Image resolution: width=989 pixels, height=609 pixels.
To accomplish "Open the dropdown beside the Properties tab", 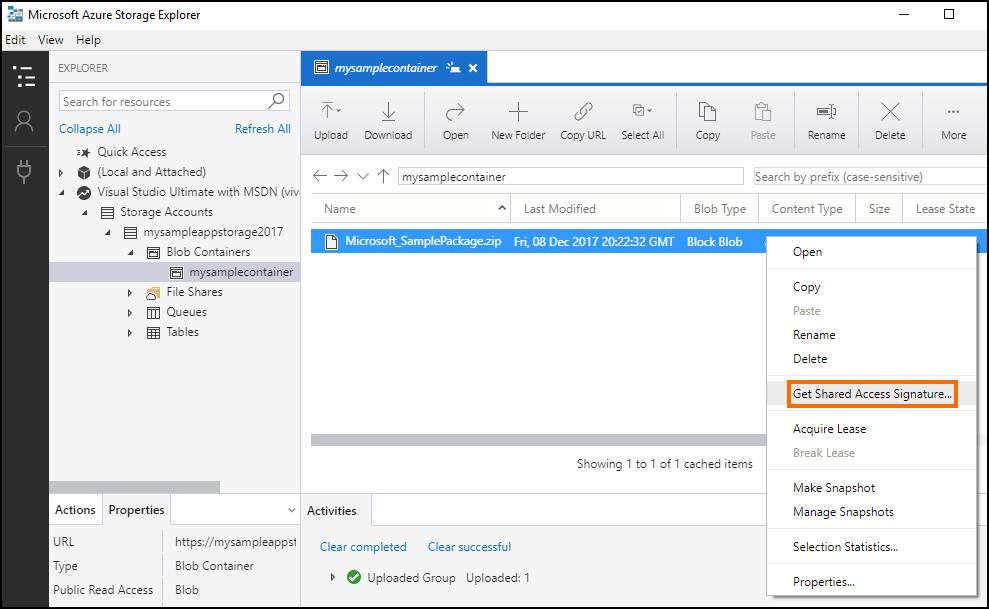I will (290, 509).
